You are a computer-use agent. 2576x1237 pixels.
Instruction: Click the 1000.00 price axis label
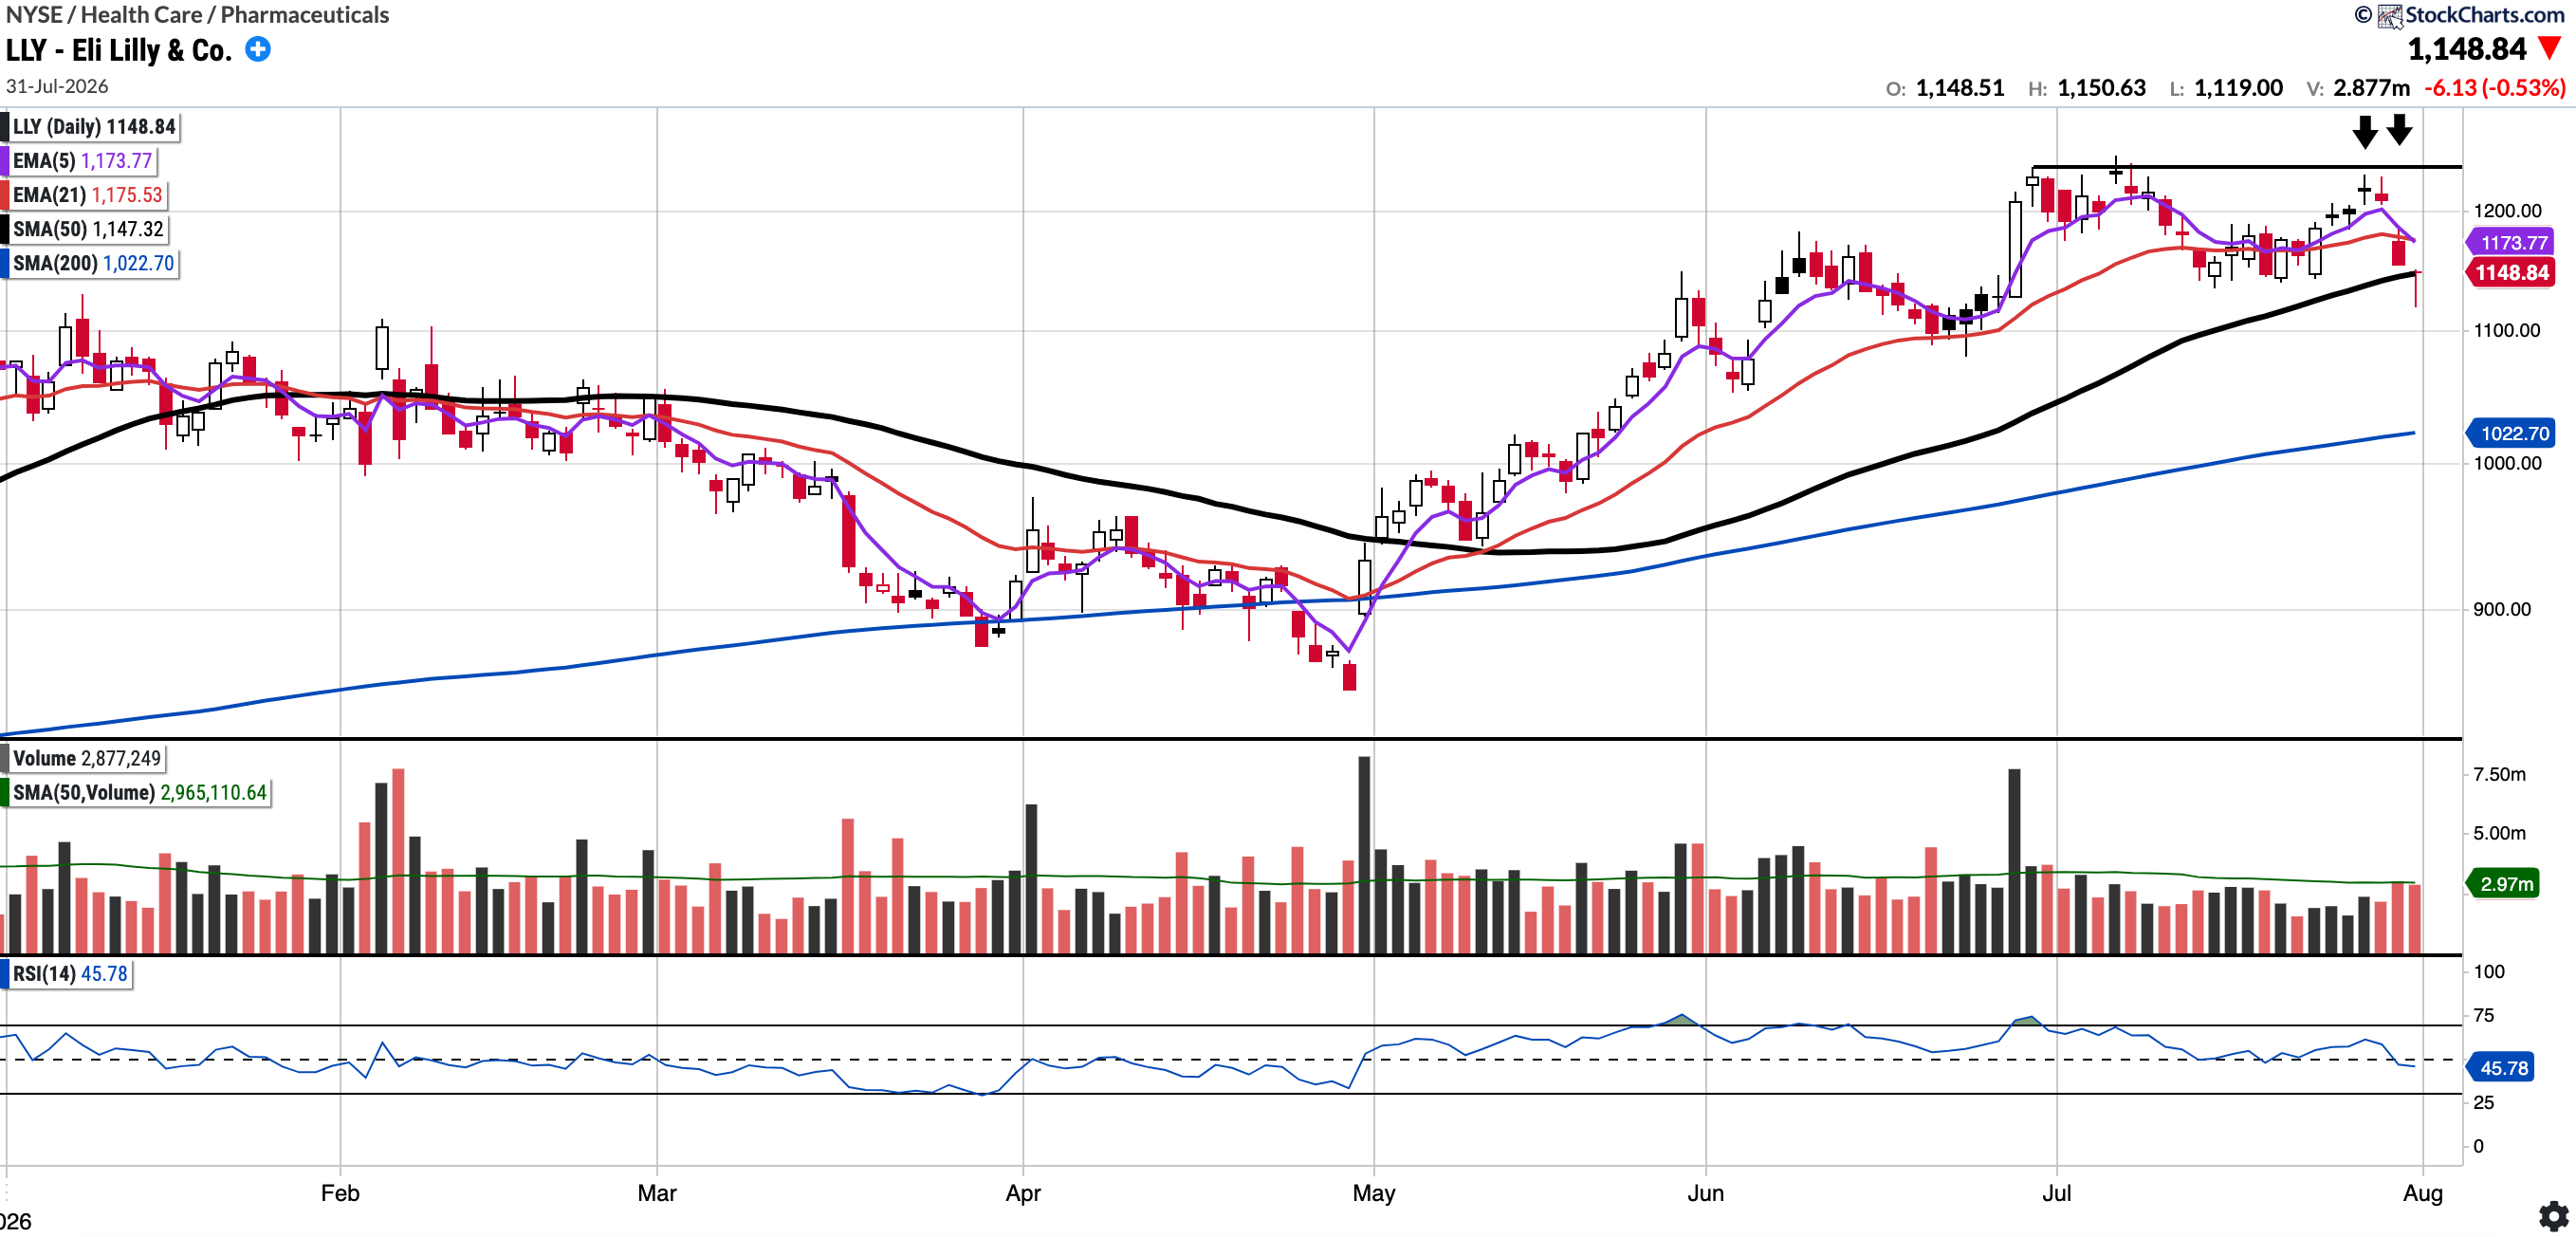(x=2507, y=462)
